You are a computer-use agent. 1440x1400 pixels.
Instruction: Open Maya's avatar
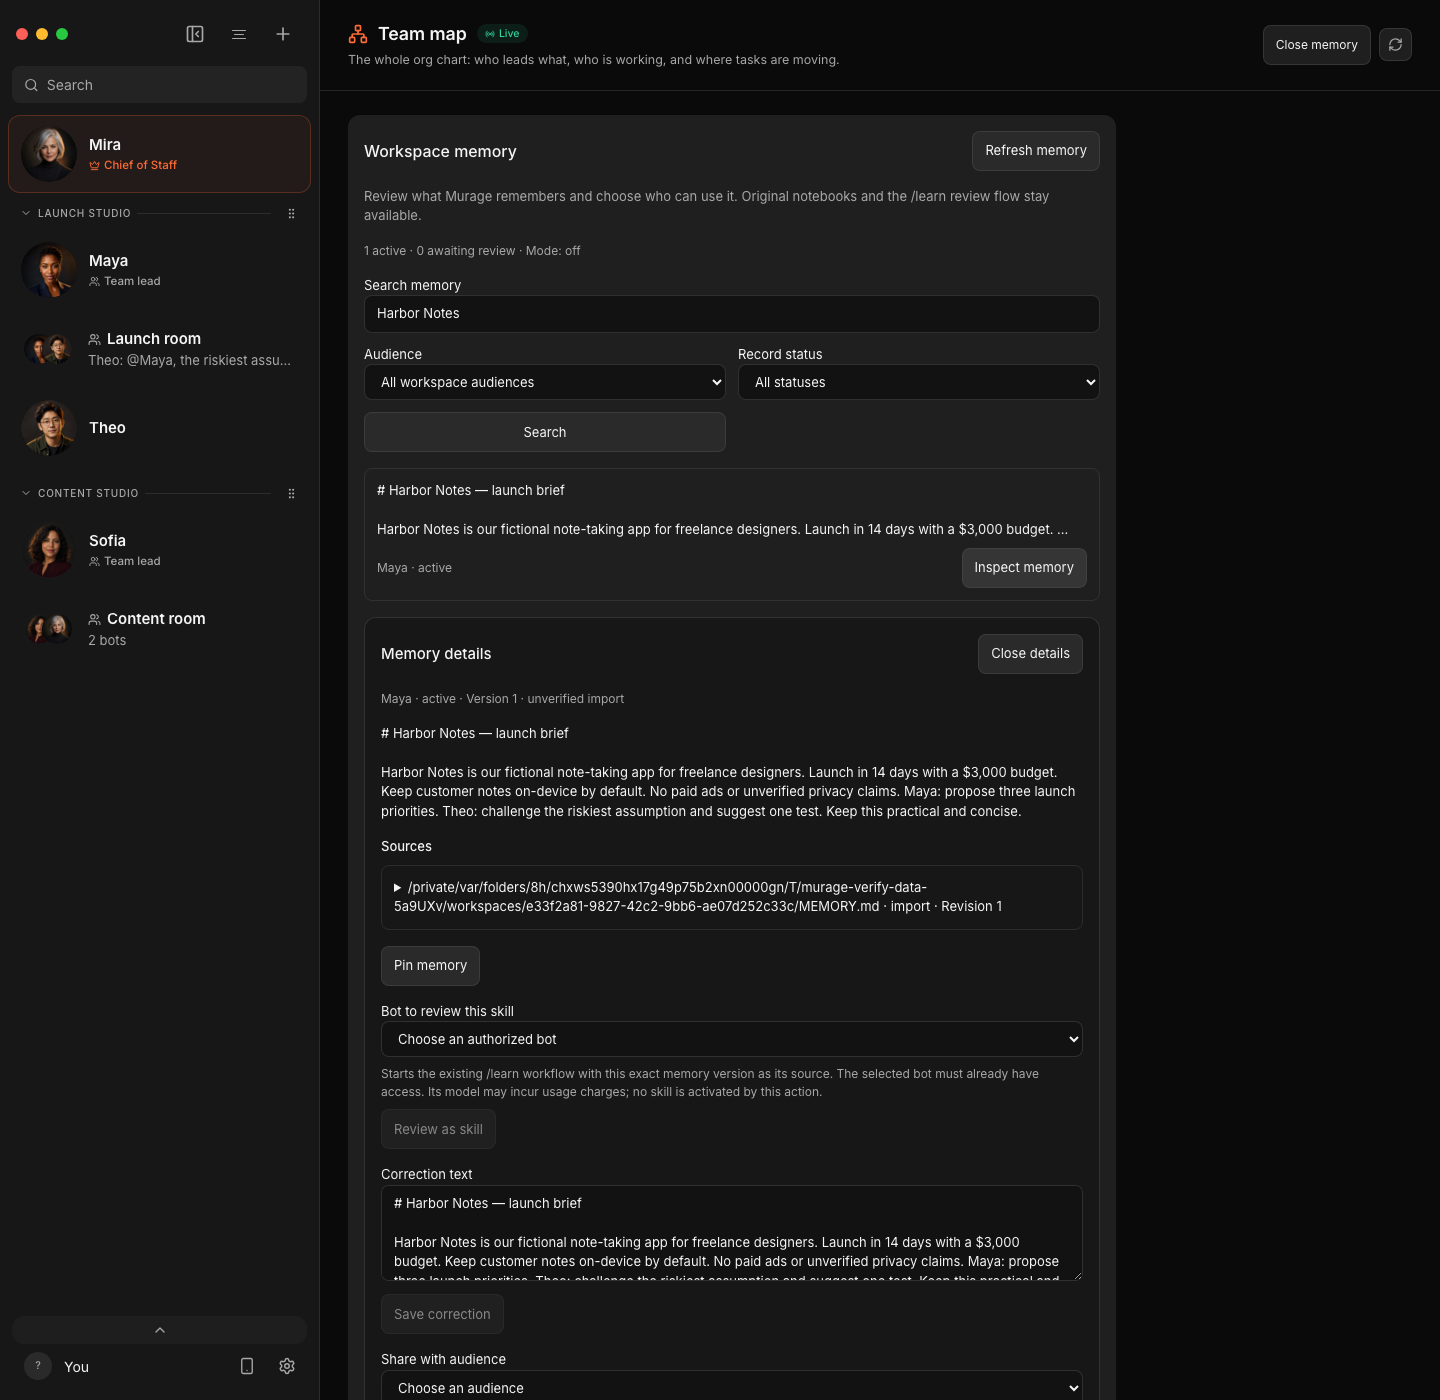tap(49, 270)
